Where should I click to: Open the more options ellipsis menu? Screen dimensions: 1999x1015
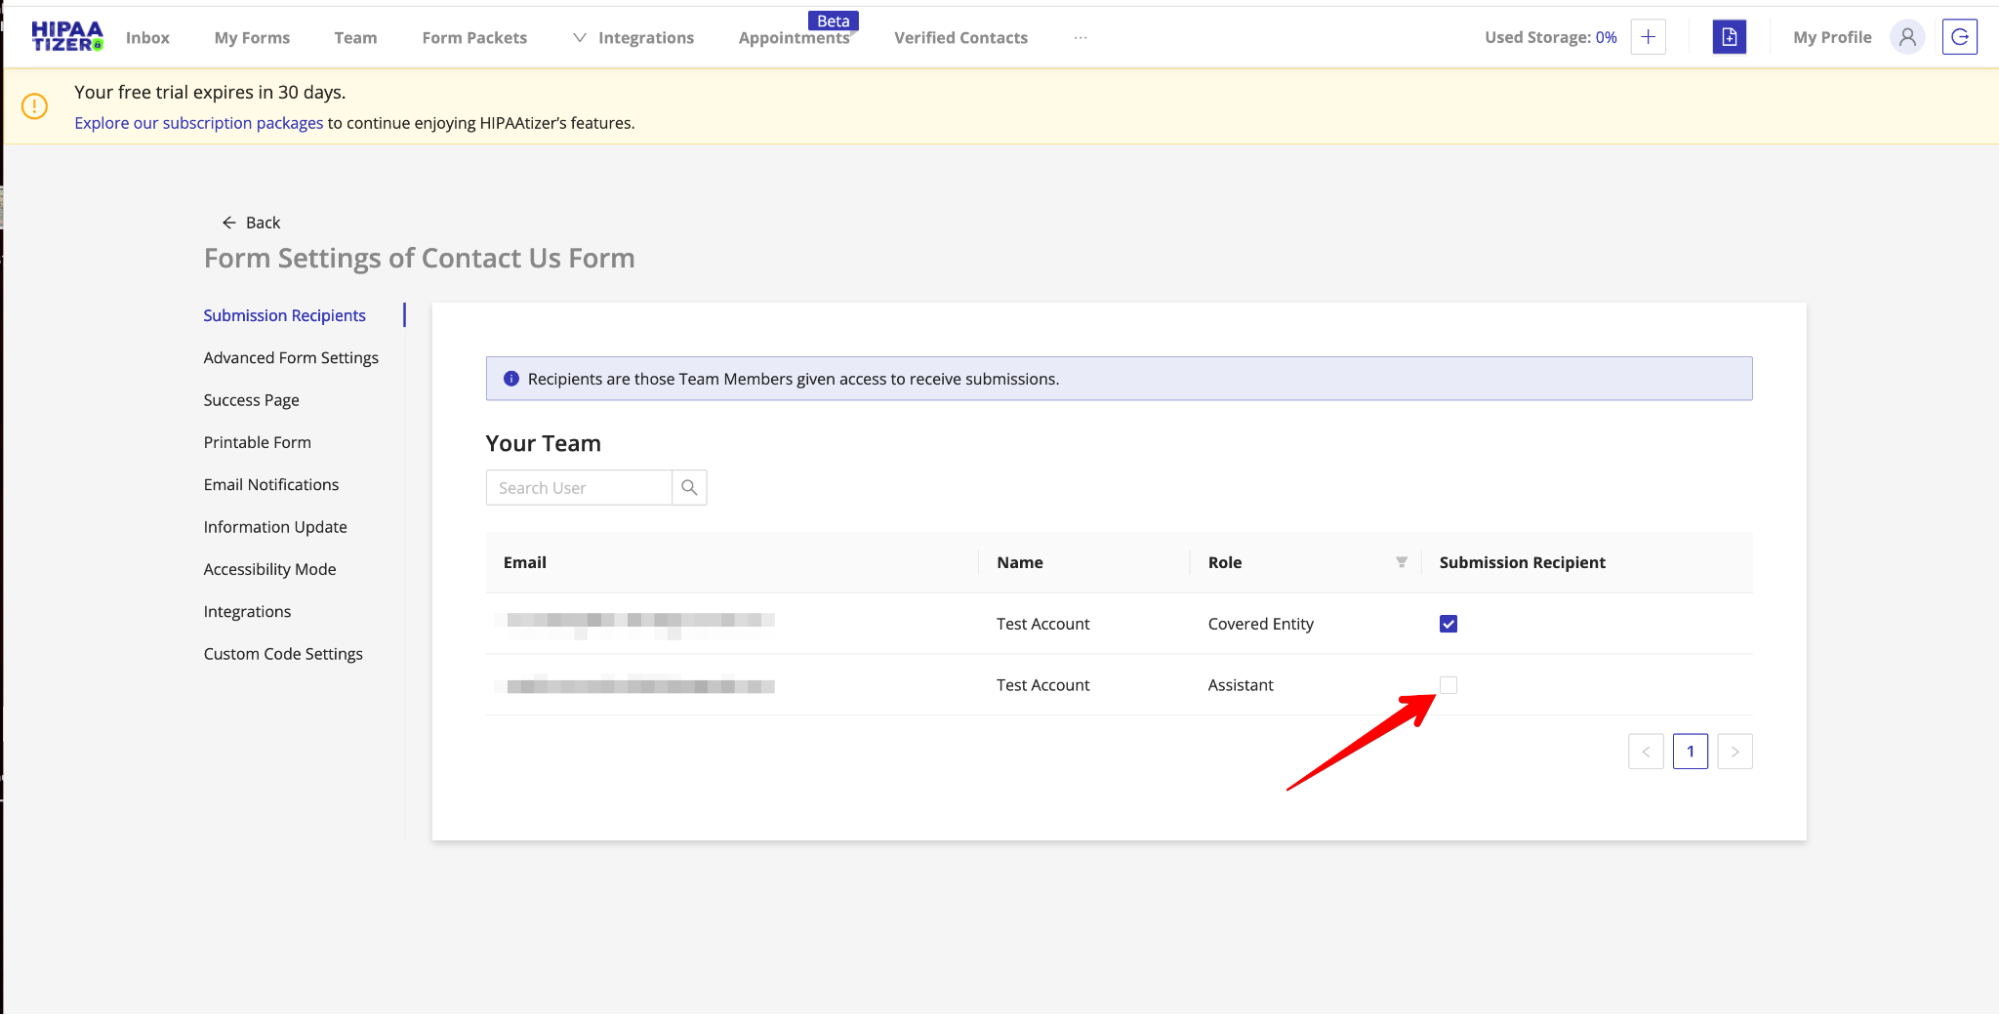(1080, 38)
